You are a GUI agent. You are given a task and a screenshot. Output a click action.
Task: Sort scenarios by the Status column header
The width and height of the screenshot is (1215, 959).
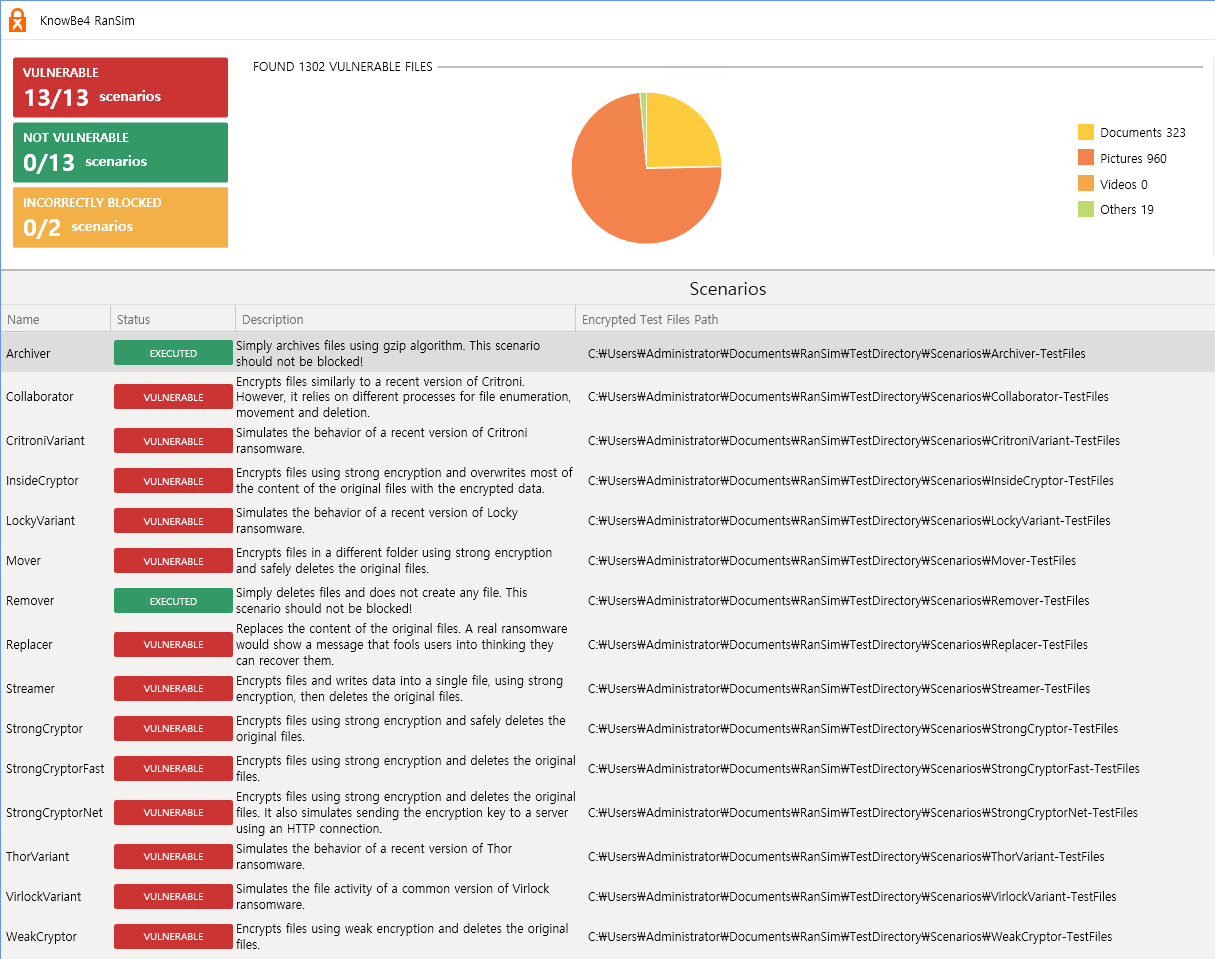[173, 319]
